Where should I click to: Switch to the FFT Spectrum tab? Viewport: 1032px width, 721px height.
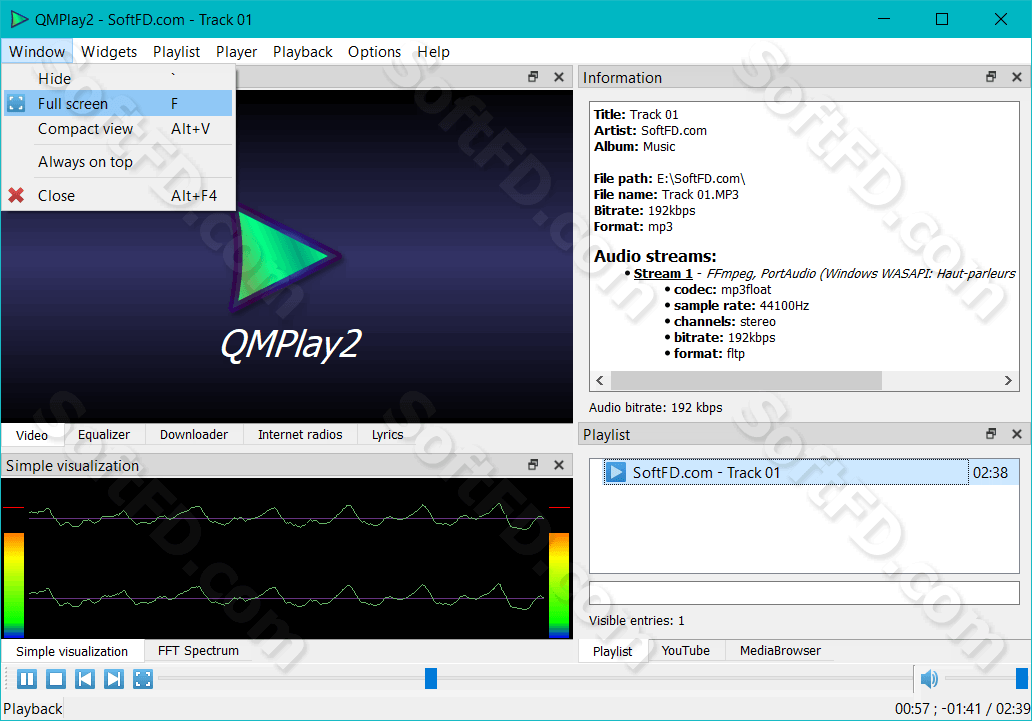click(x=198, y=651)
